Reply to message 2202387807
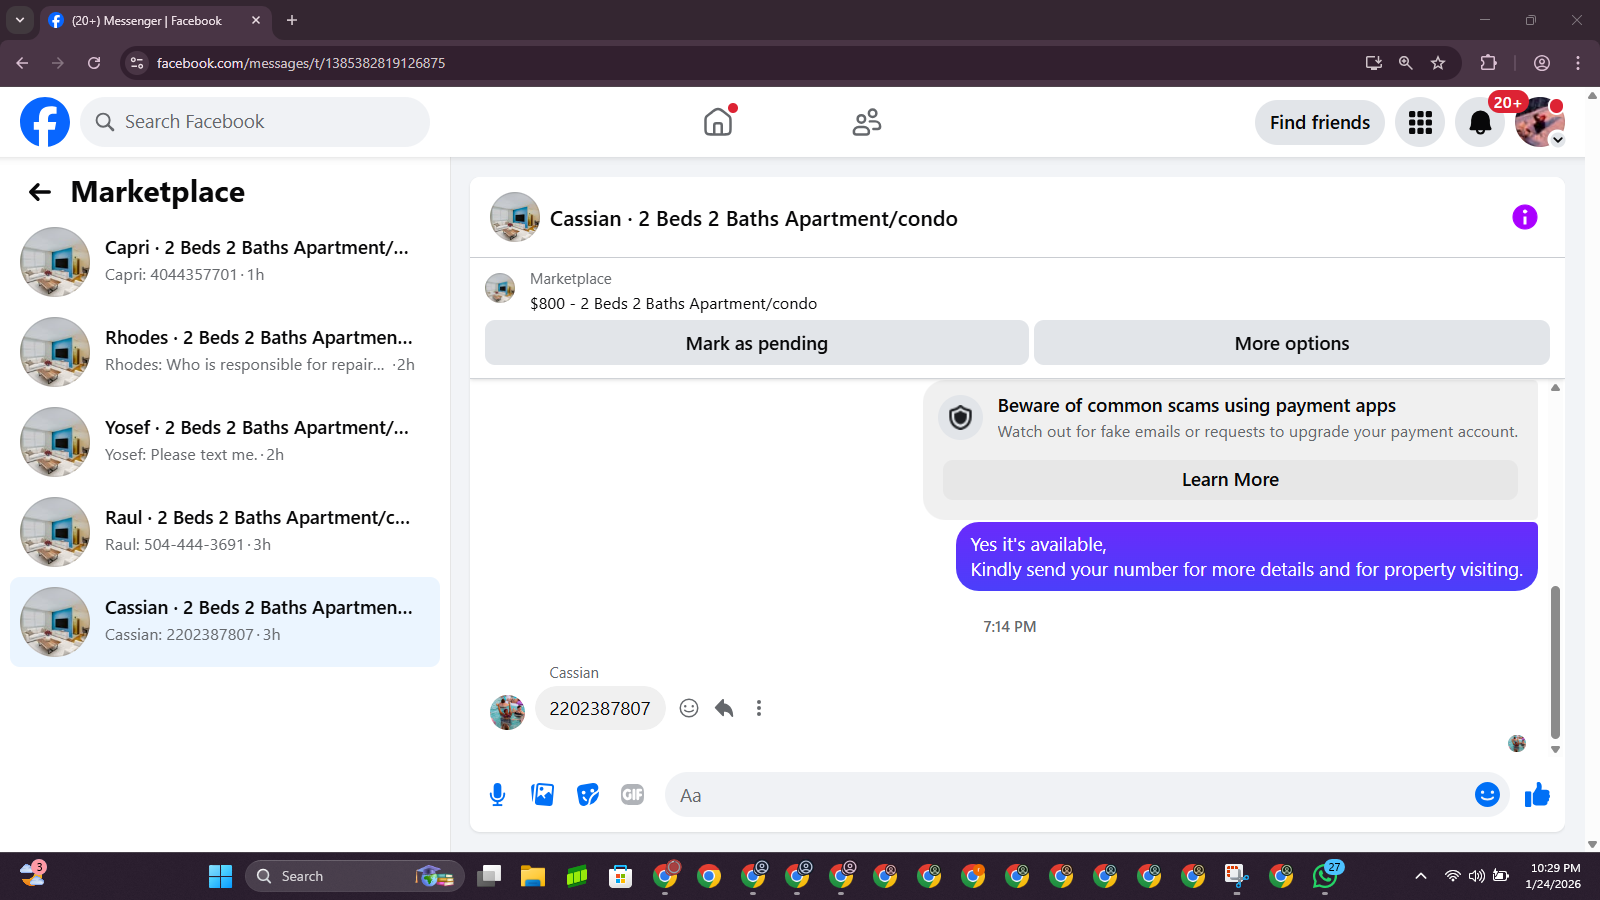Viewport: 1600px width, 900px height. tap(724, 708)
